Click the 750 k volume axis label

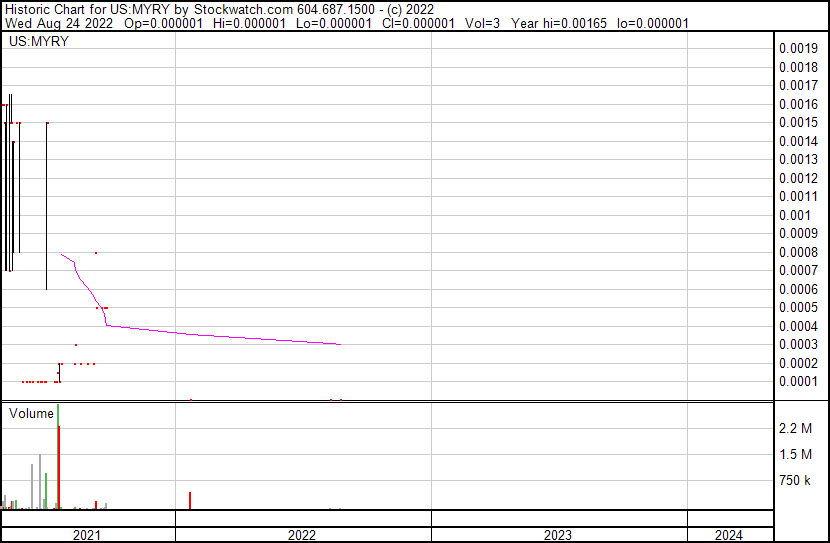pyautogui.click(x=797, y=480)
